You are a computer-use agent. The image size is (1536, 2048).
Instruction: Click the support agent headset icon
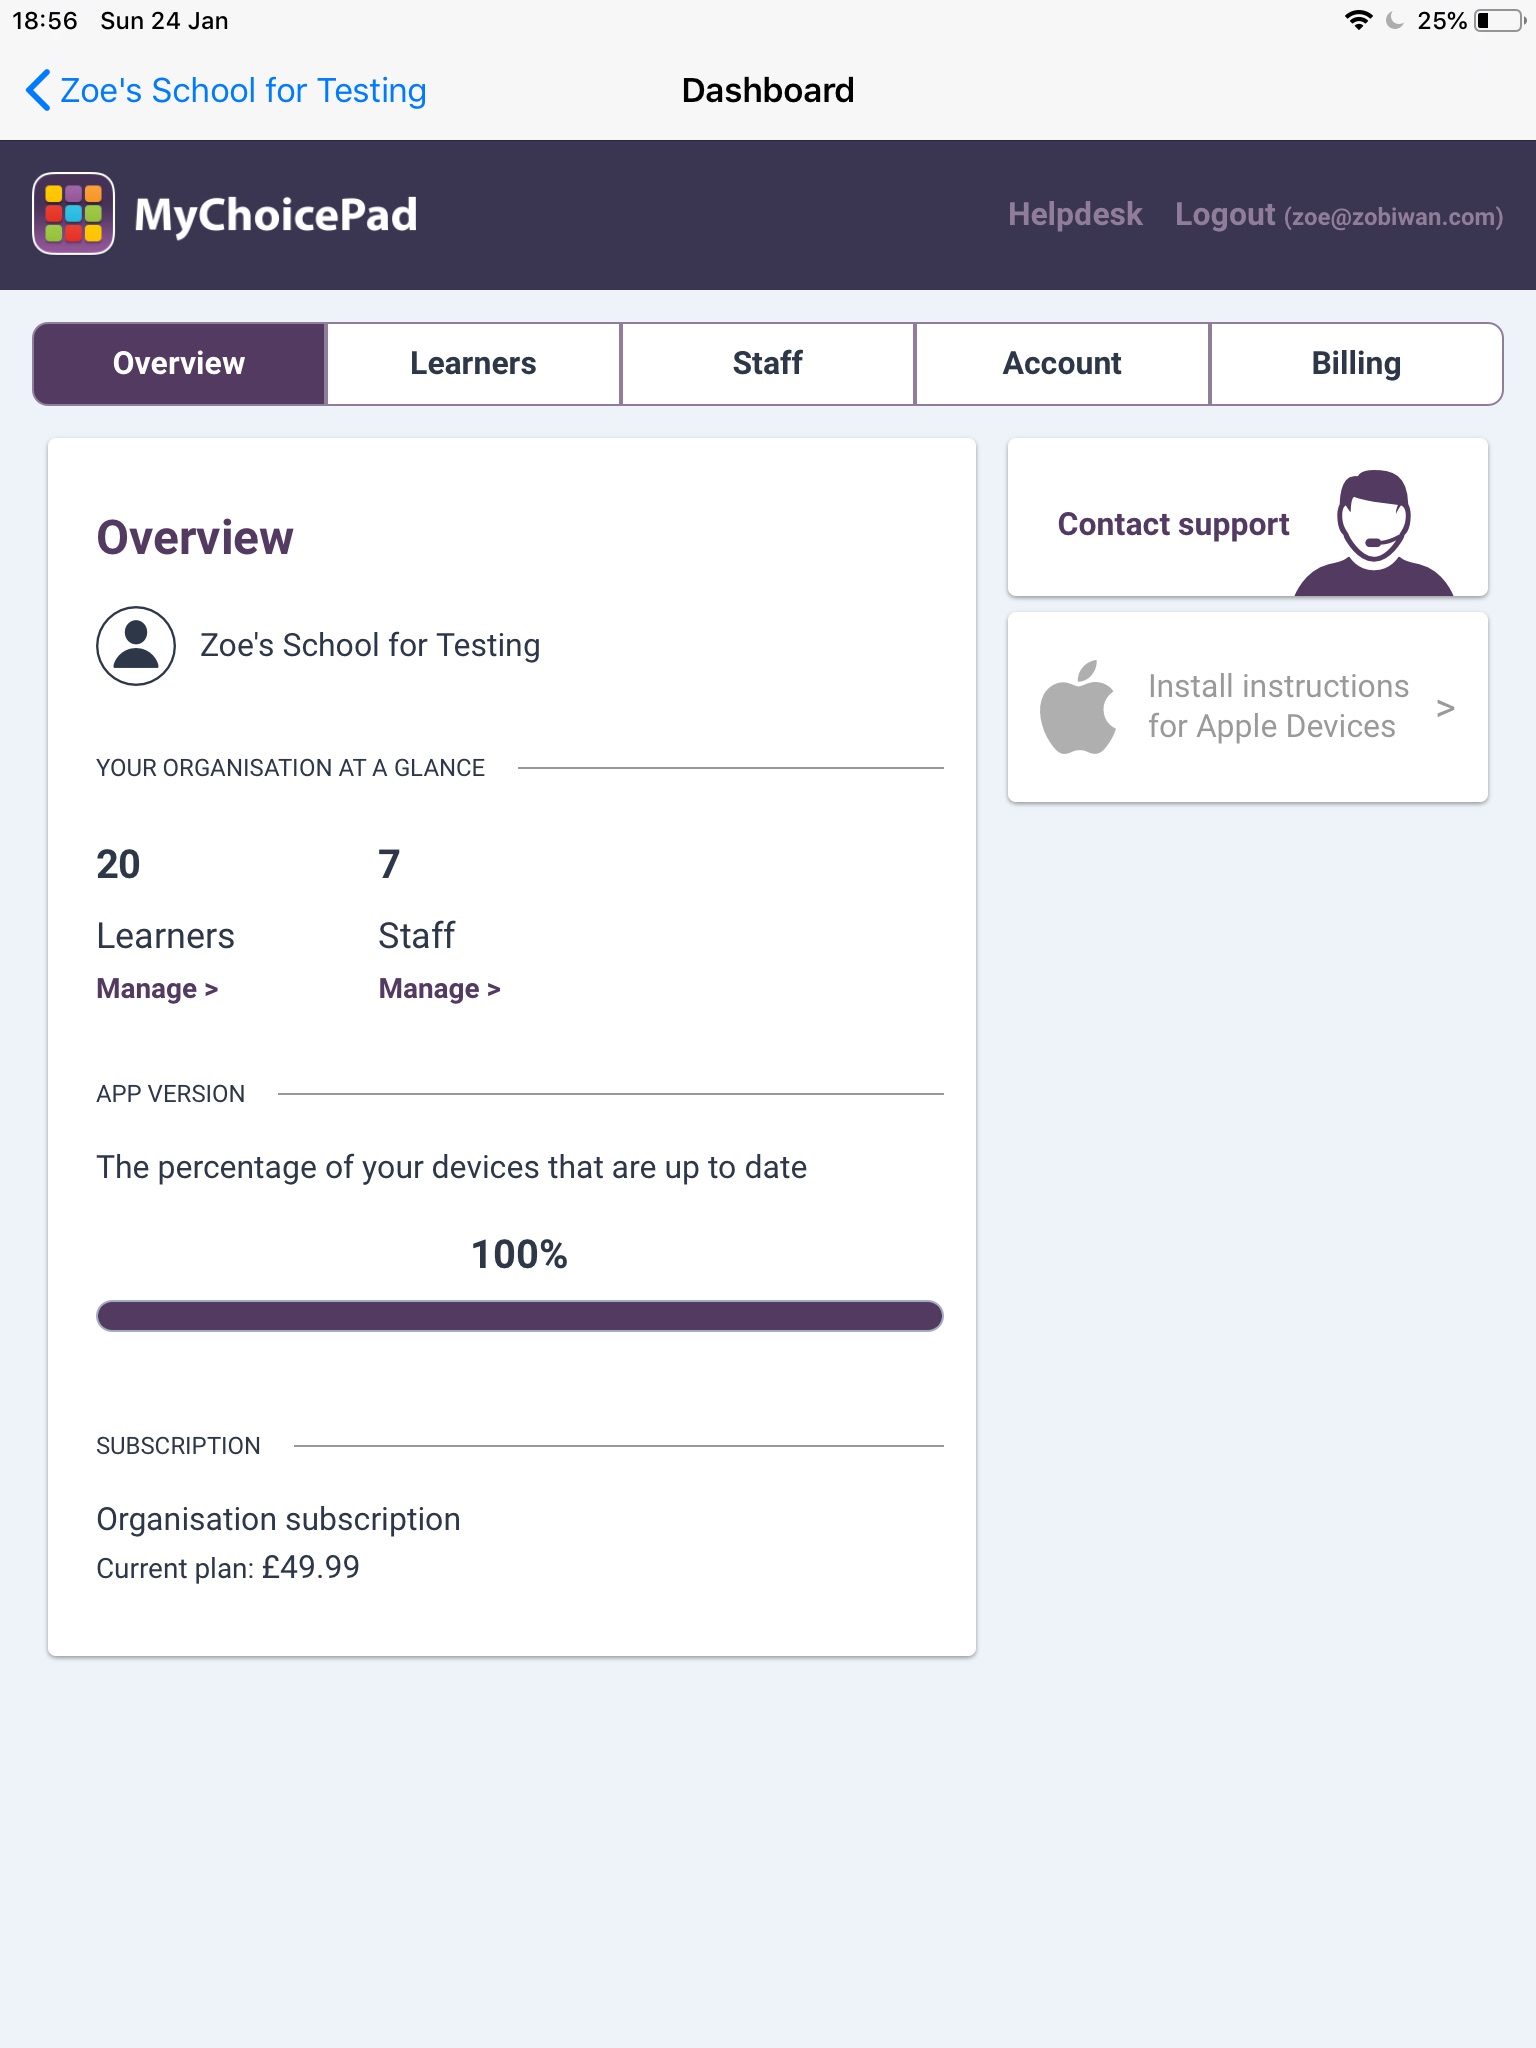click(1374, 532)
